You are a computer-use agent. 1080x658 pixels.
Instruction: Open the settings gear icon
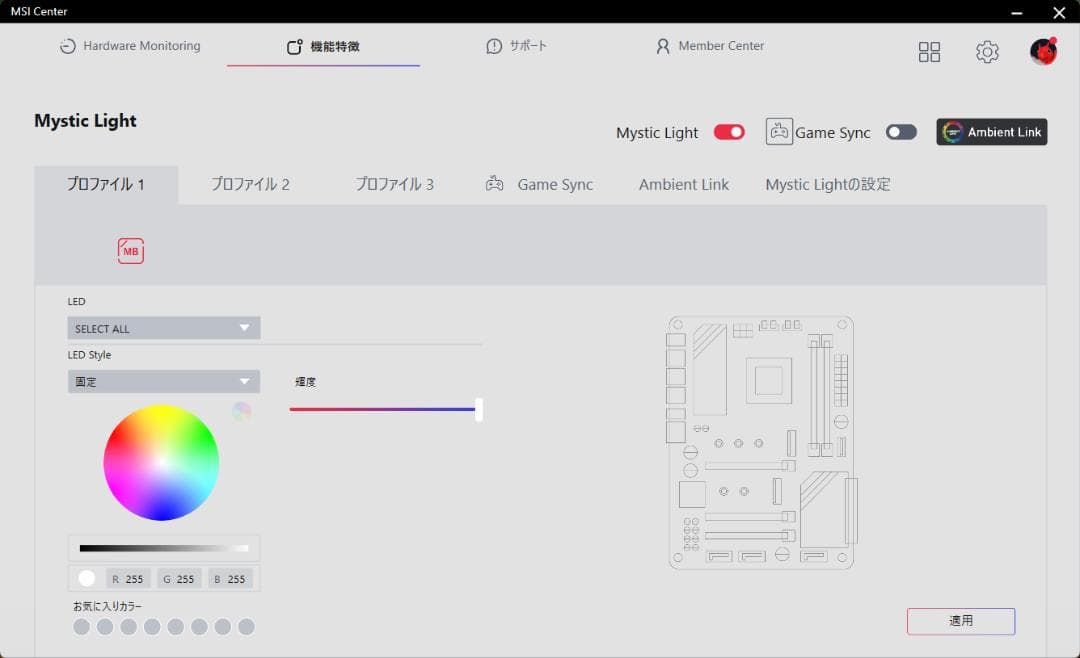pyautogui.click(x=987, y=52)
